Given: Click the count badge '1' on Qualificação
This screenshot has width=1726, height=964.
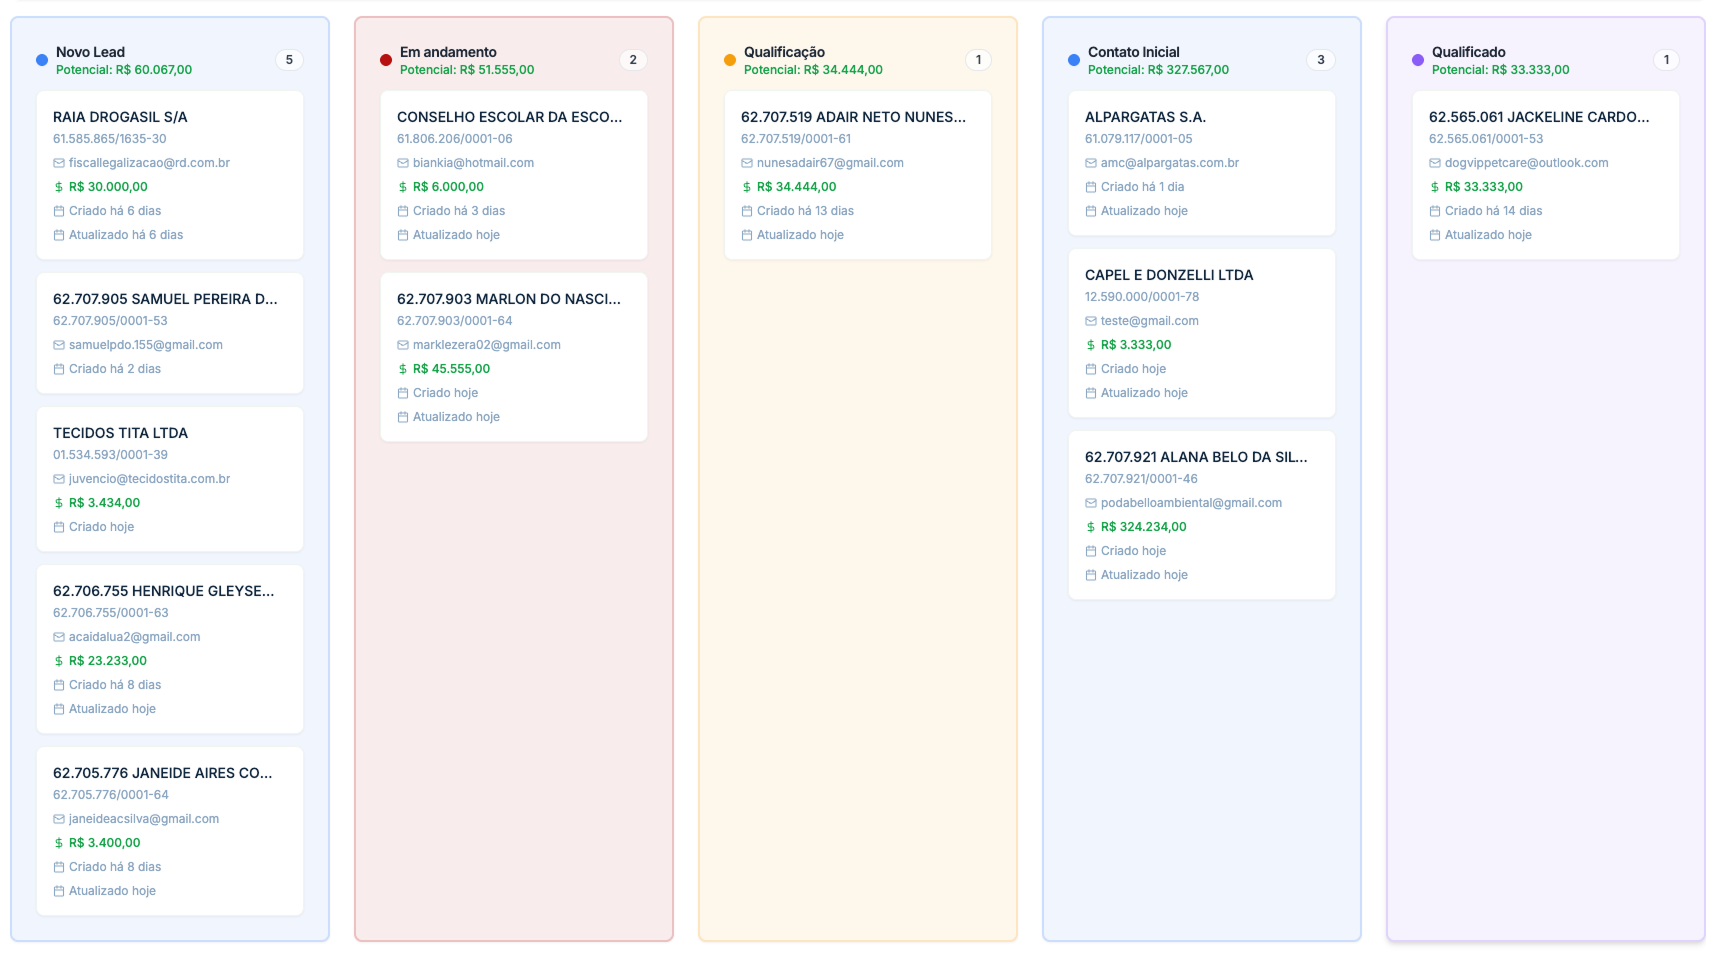Looking at the screenshot, I should tap(978, 59).
